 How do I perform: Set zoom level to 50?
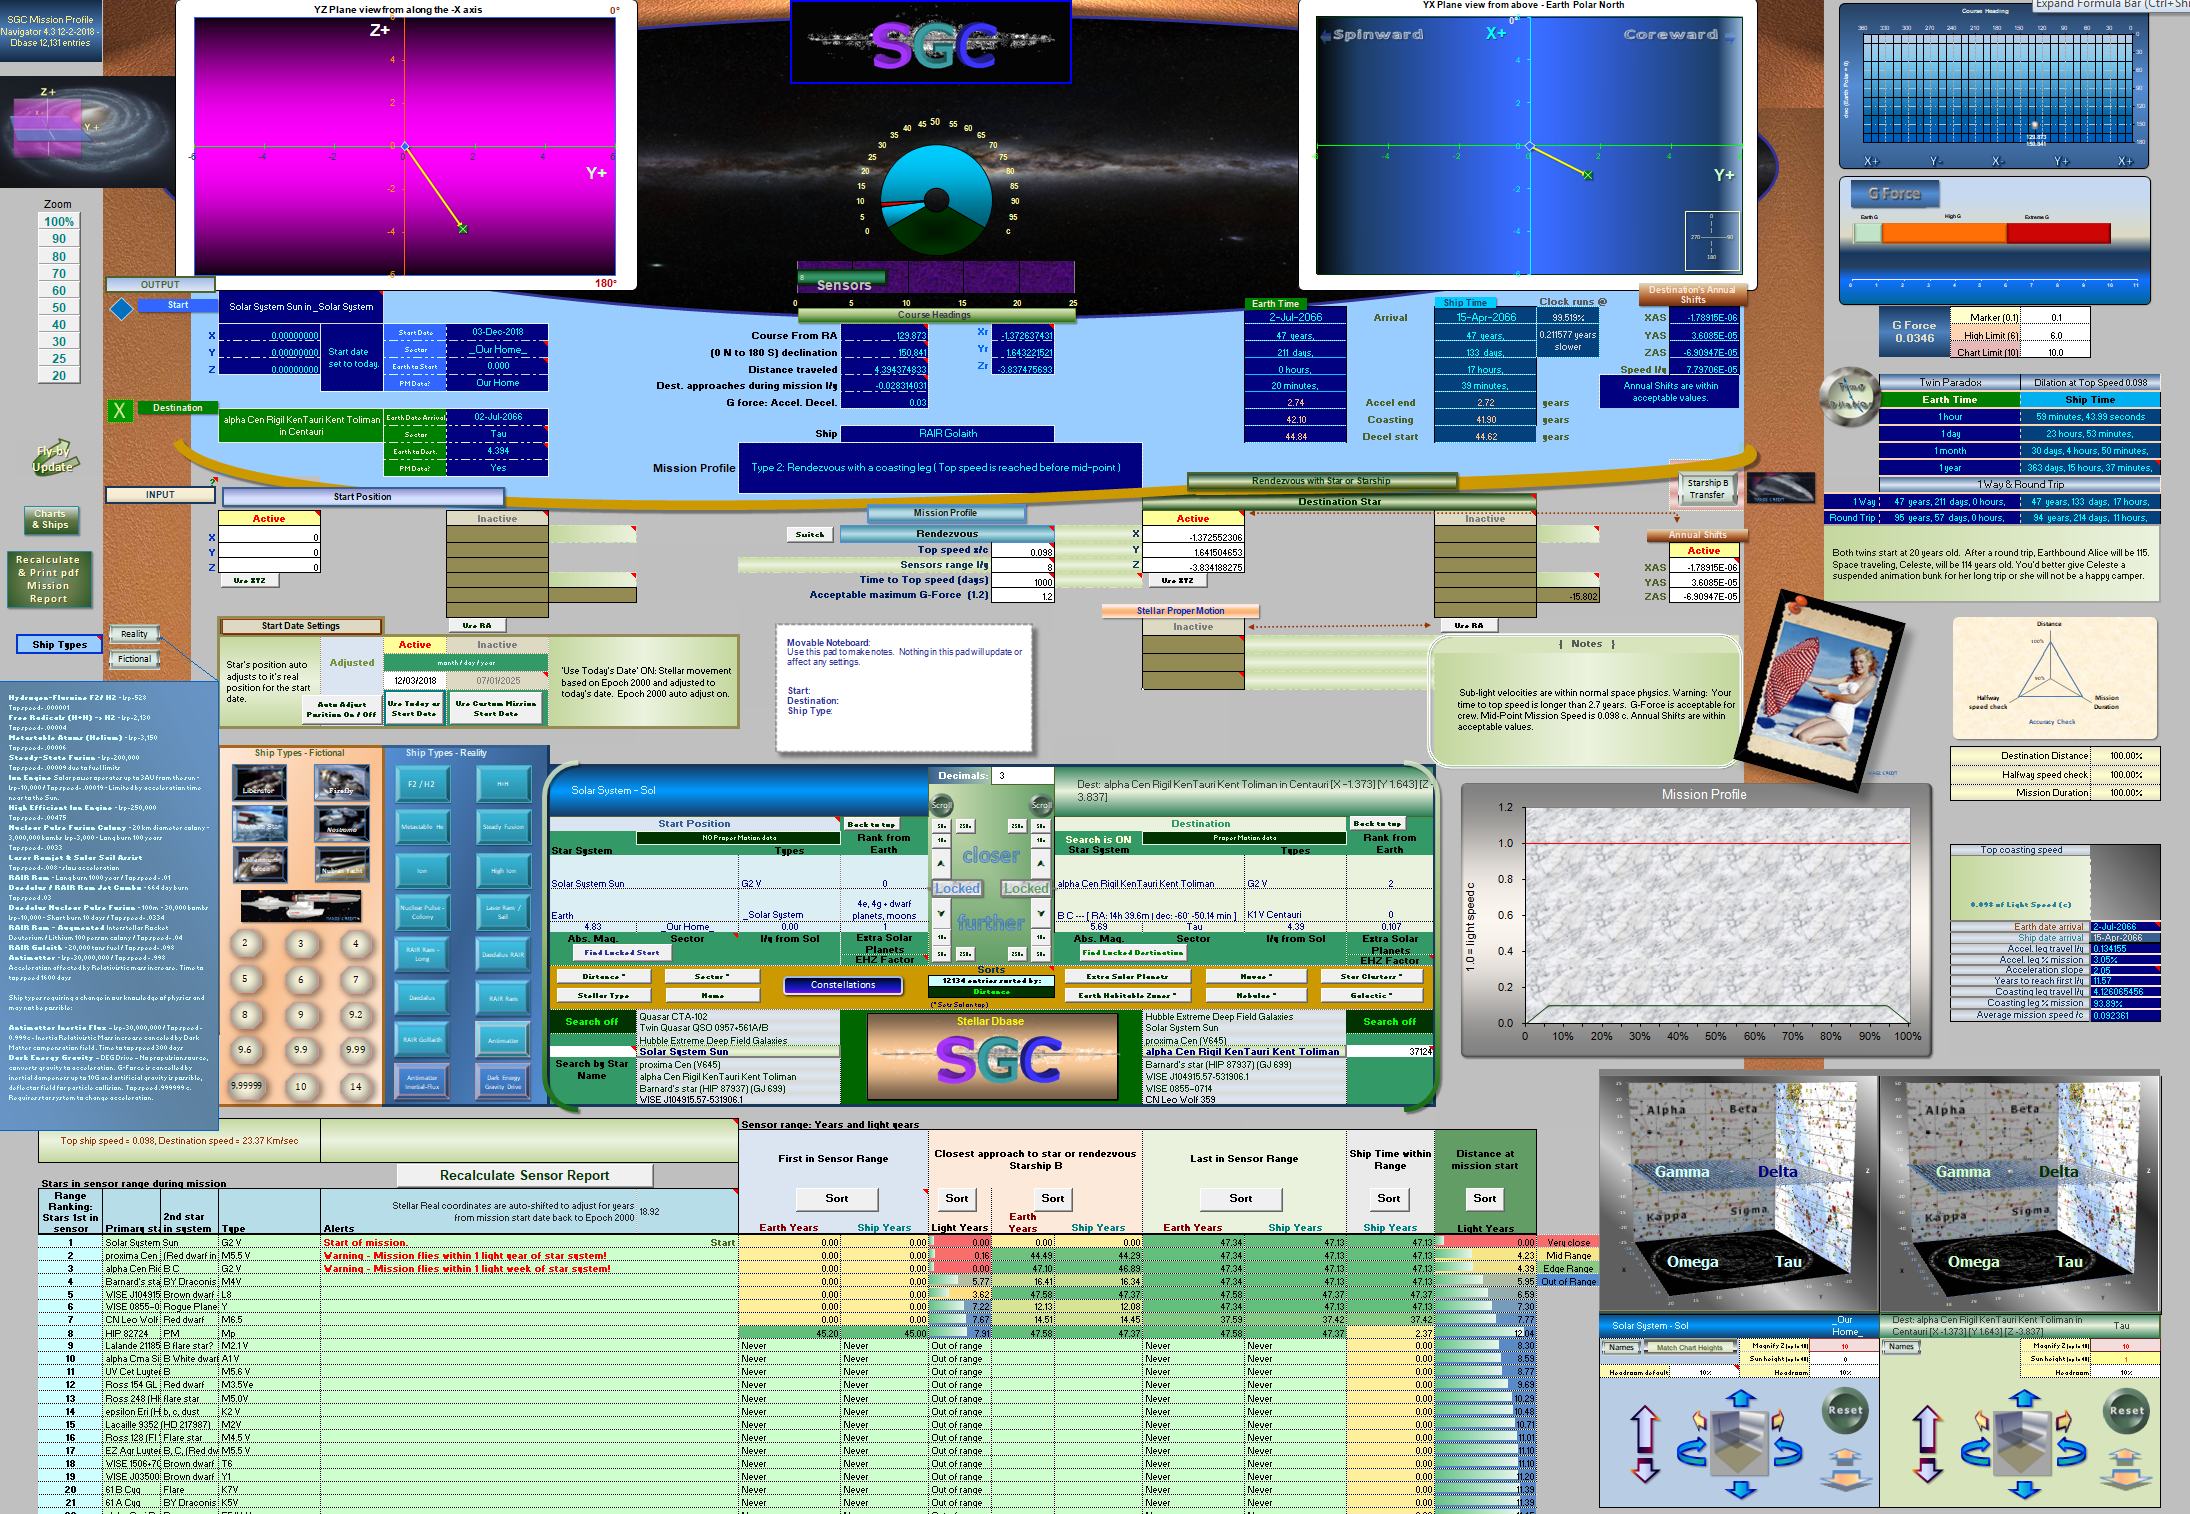click(x=59, y=307)
